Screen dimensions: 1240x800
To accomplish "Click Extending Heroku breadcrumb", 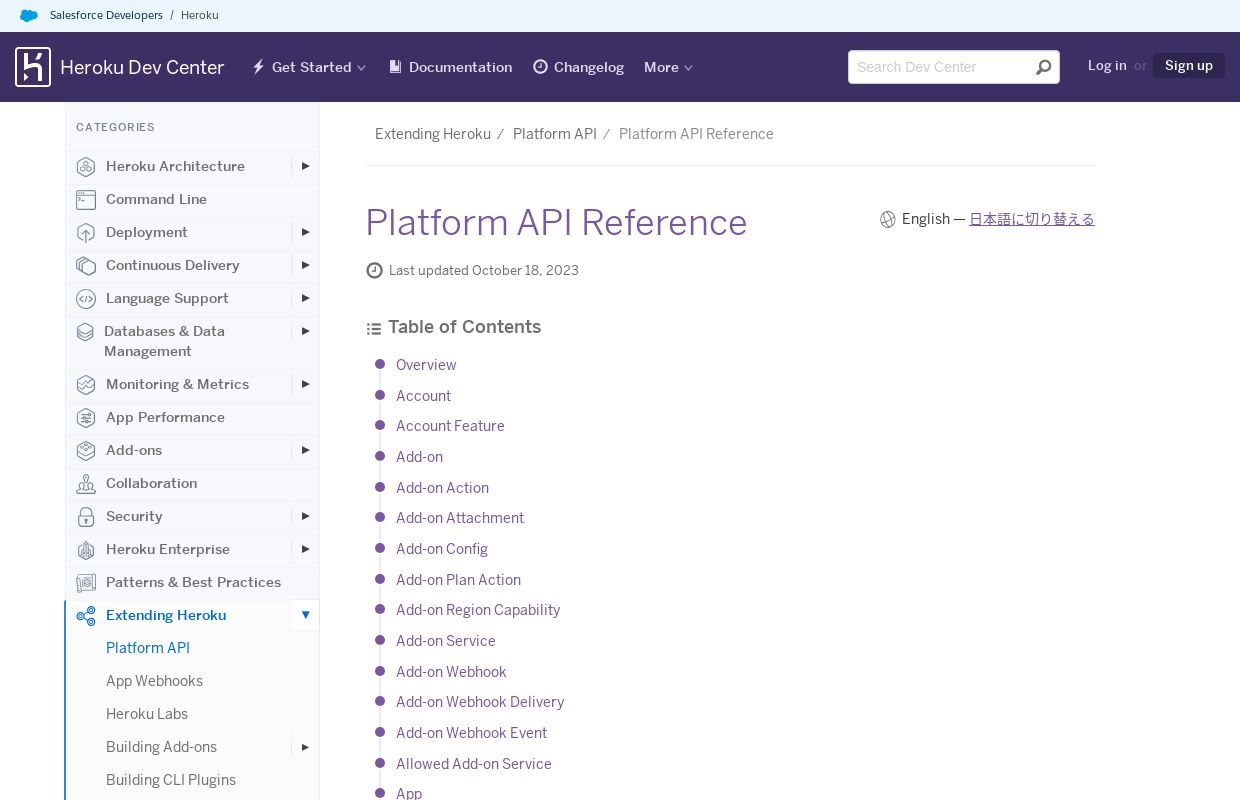I will [433, 134].
